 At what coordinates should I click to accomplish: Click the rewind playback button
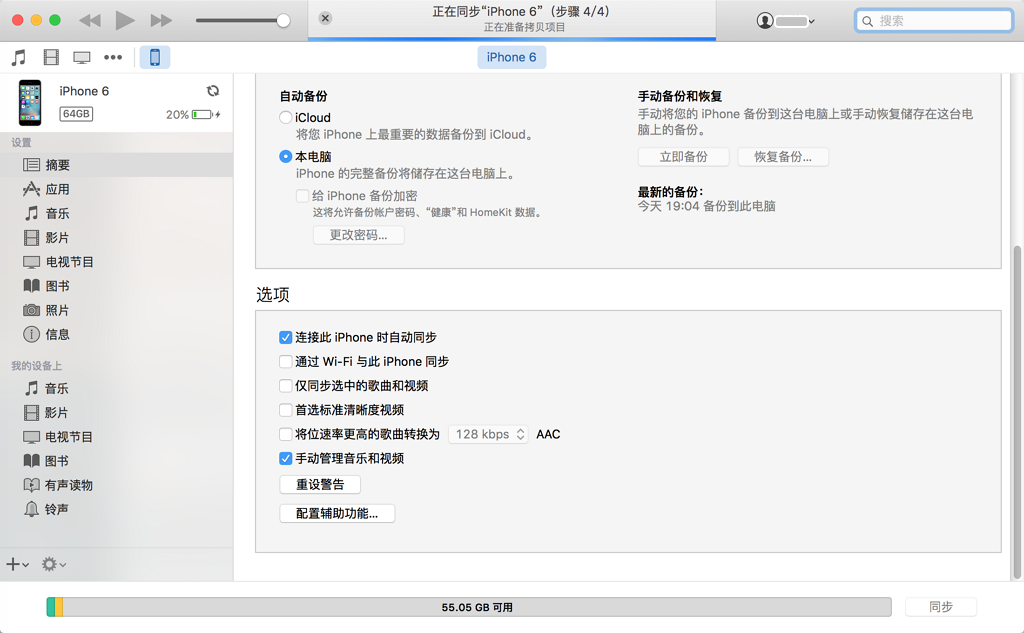(90, 20)
